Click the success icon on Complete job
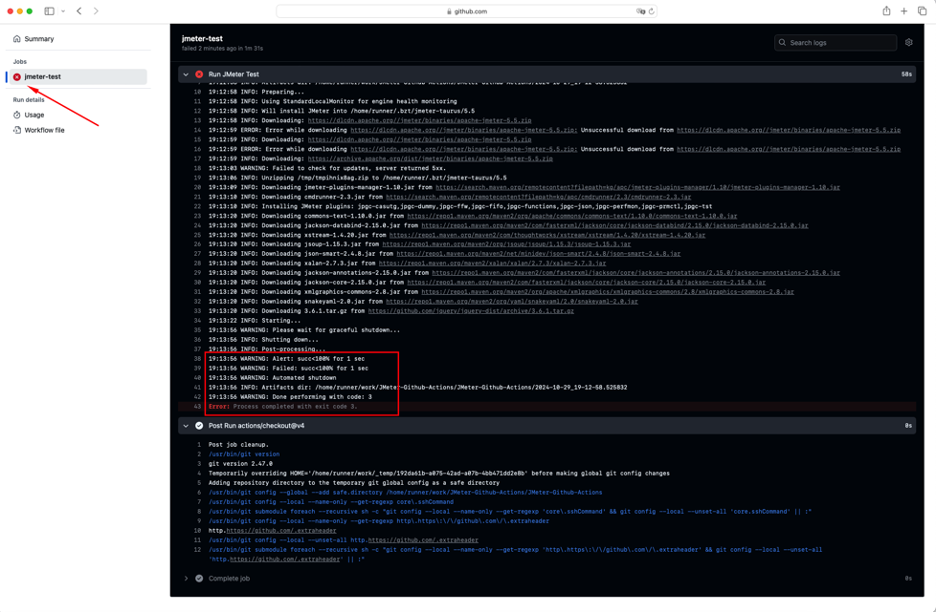The image size is (936, 612). click(199, 579)
